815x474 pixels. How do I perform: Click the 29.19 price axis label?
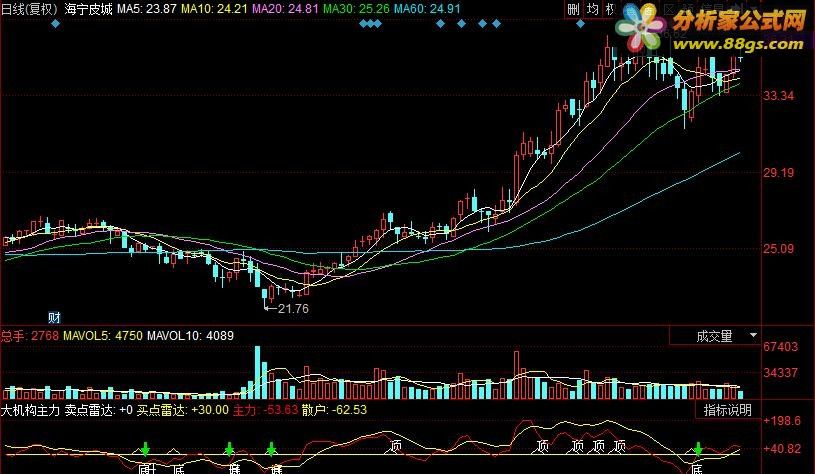[x=778, y=173]
